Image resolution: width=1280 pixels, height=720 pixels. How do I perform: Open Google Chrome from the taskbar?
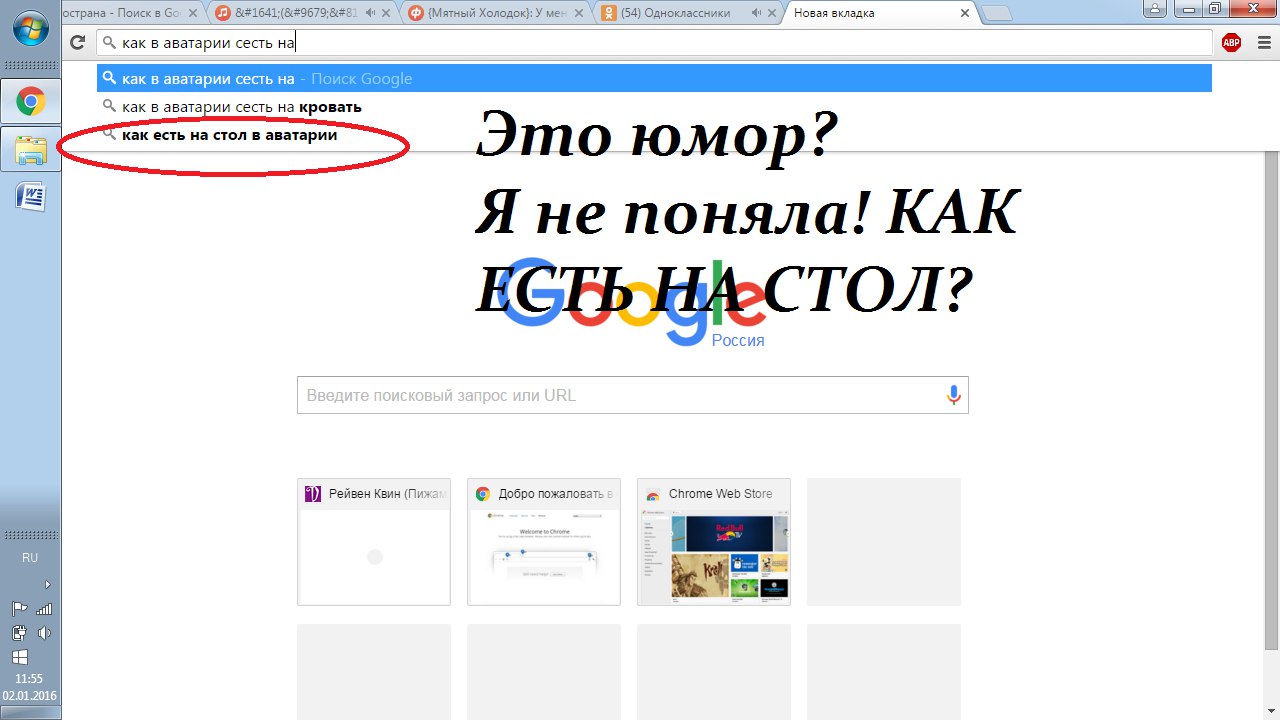[x=31, y=102]
